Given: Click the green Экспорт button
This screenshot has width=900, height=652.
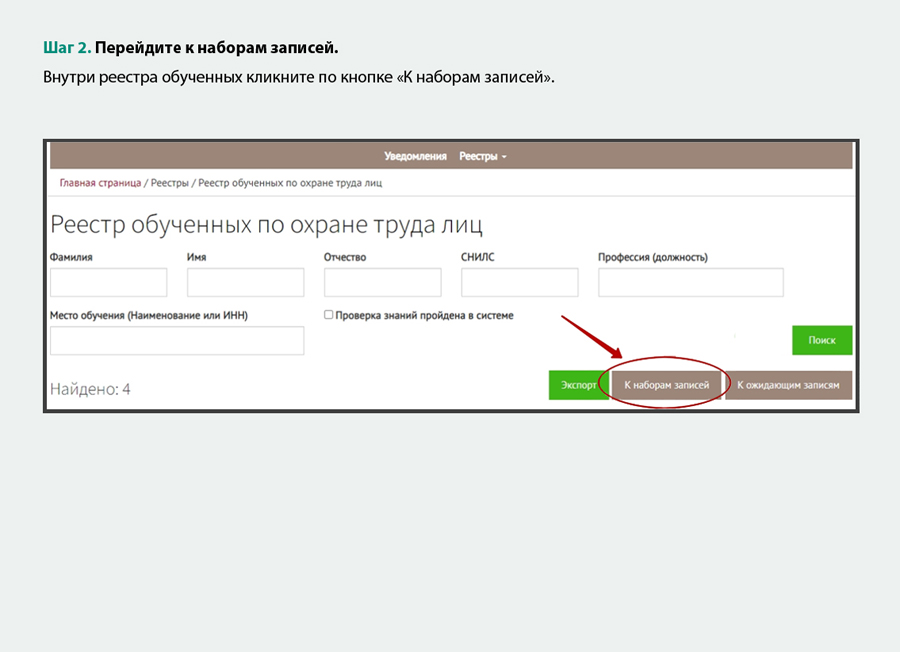Looking at the screenshot, I should 577,385.
